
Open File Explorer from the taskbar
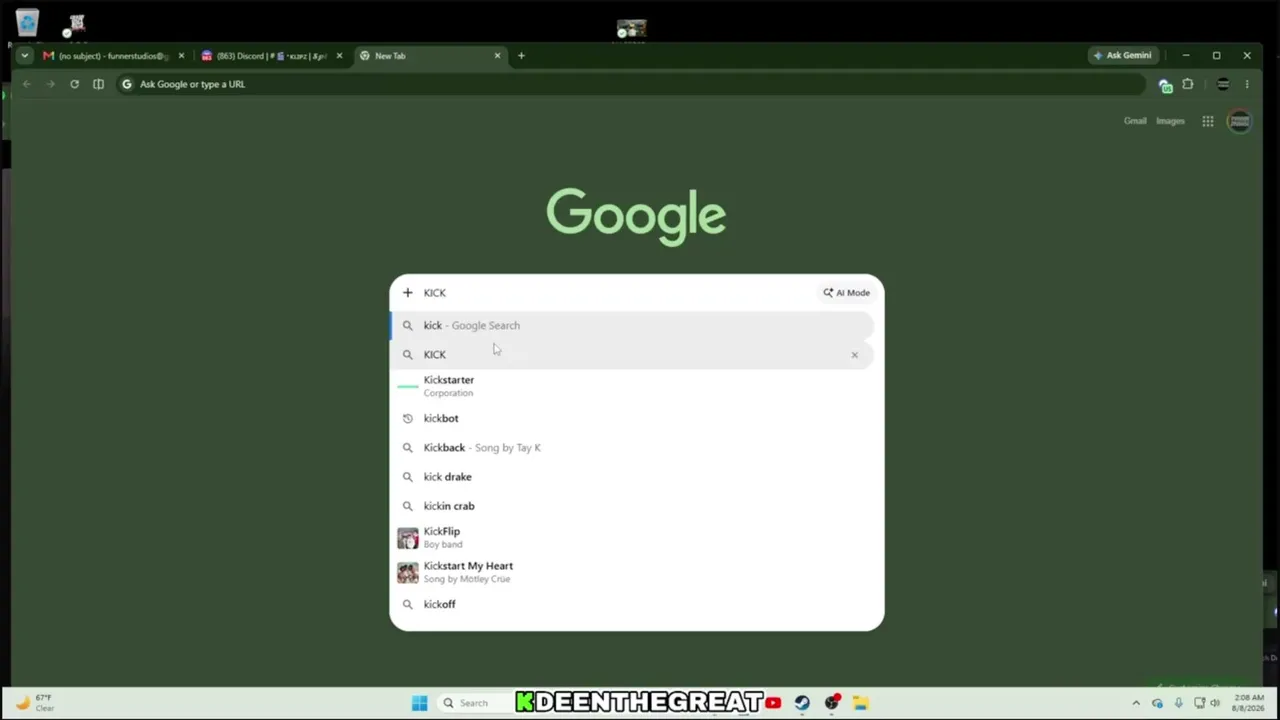coord(860,703)
